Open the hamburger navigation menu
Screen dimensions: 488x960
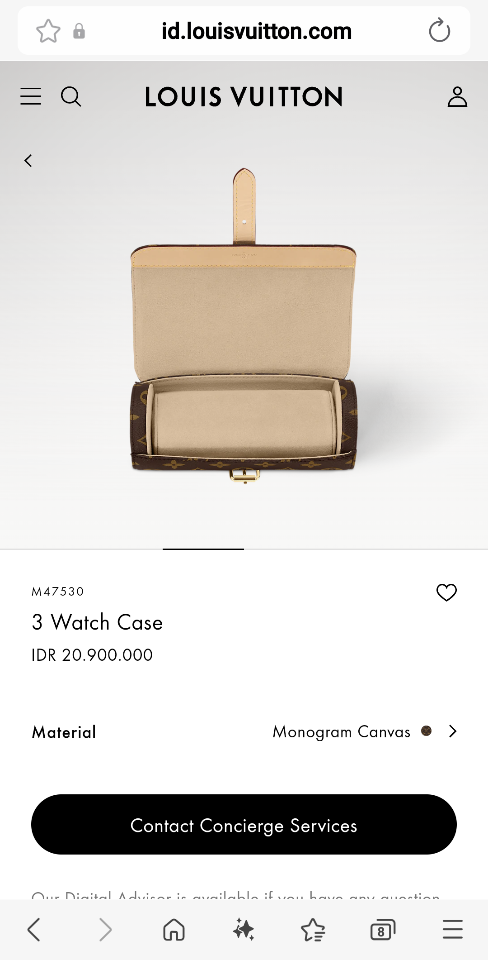pyautogui.click(x=31, y=97)
